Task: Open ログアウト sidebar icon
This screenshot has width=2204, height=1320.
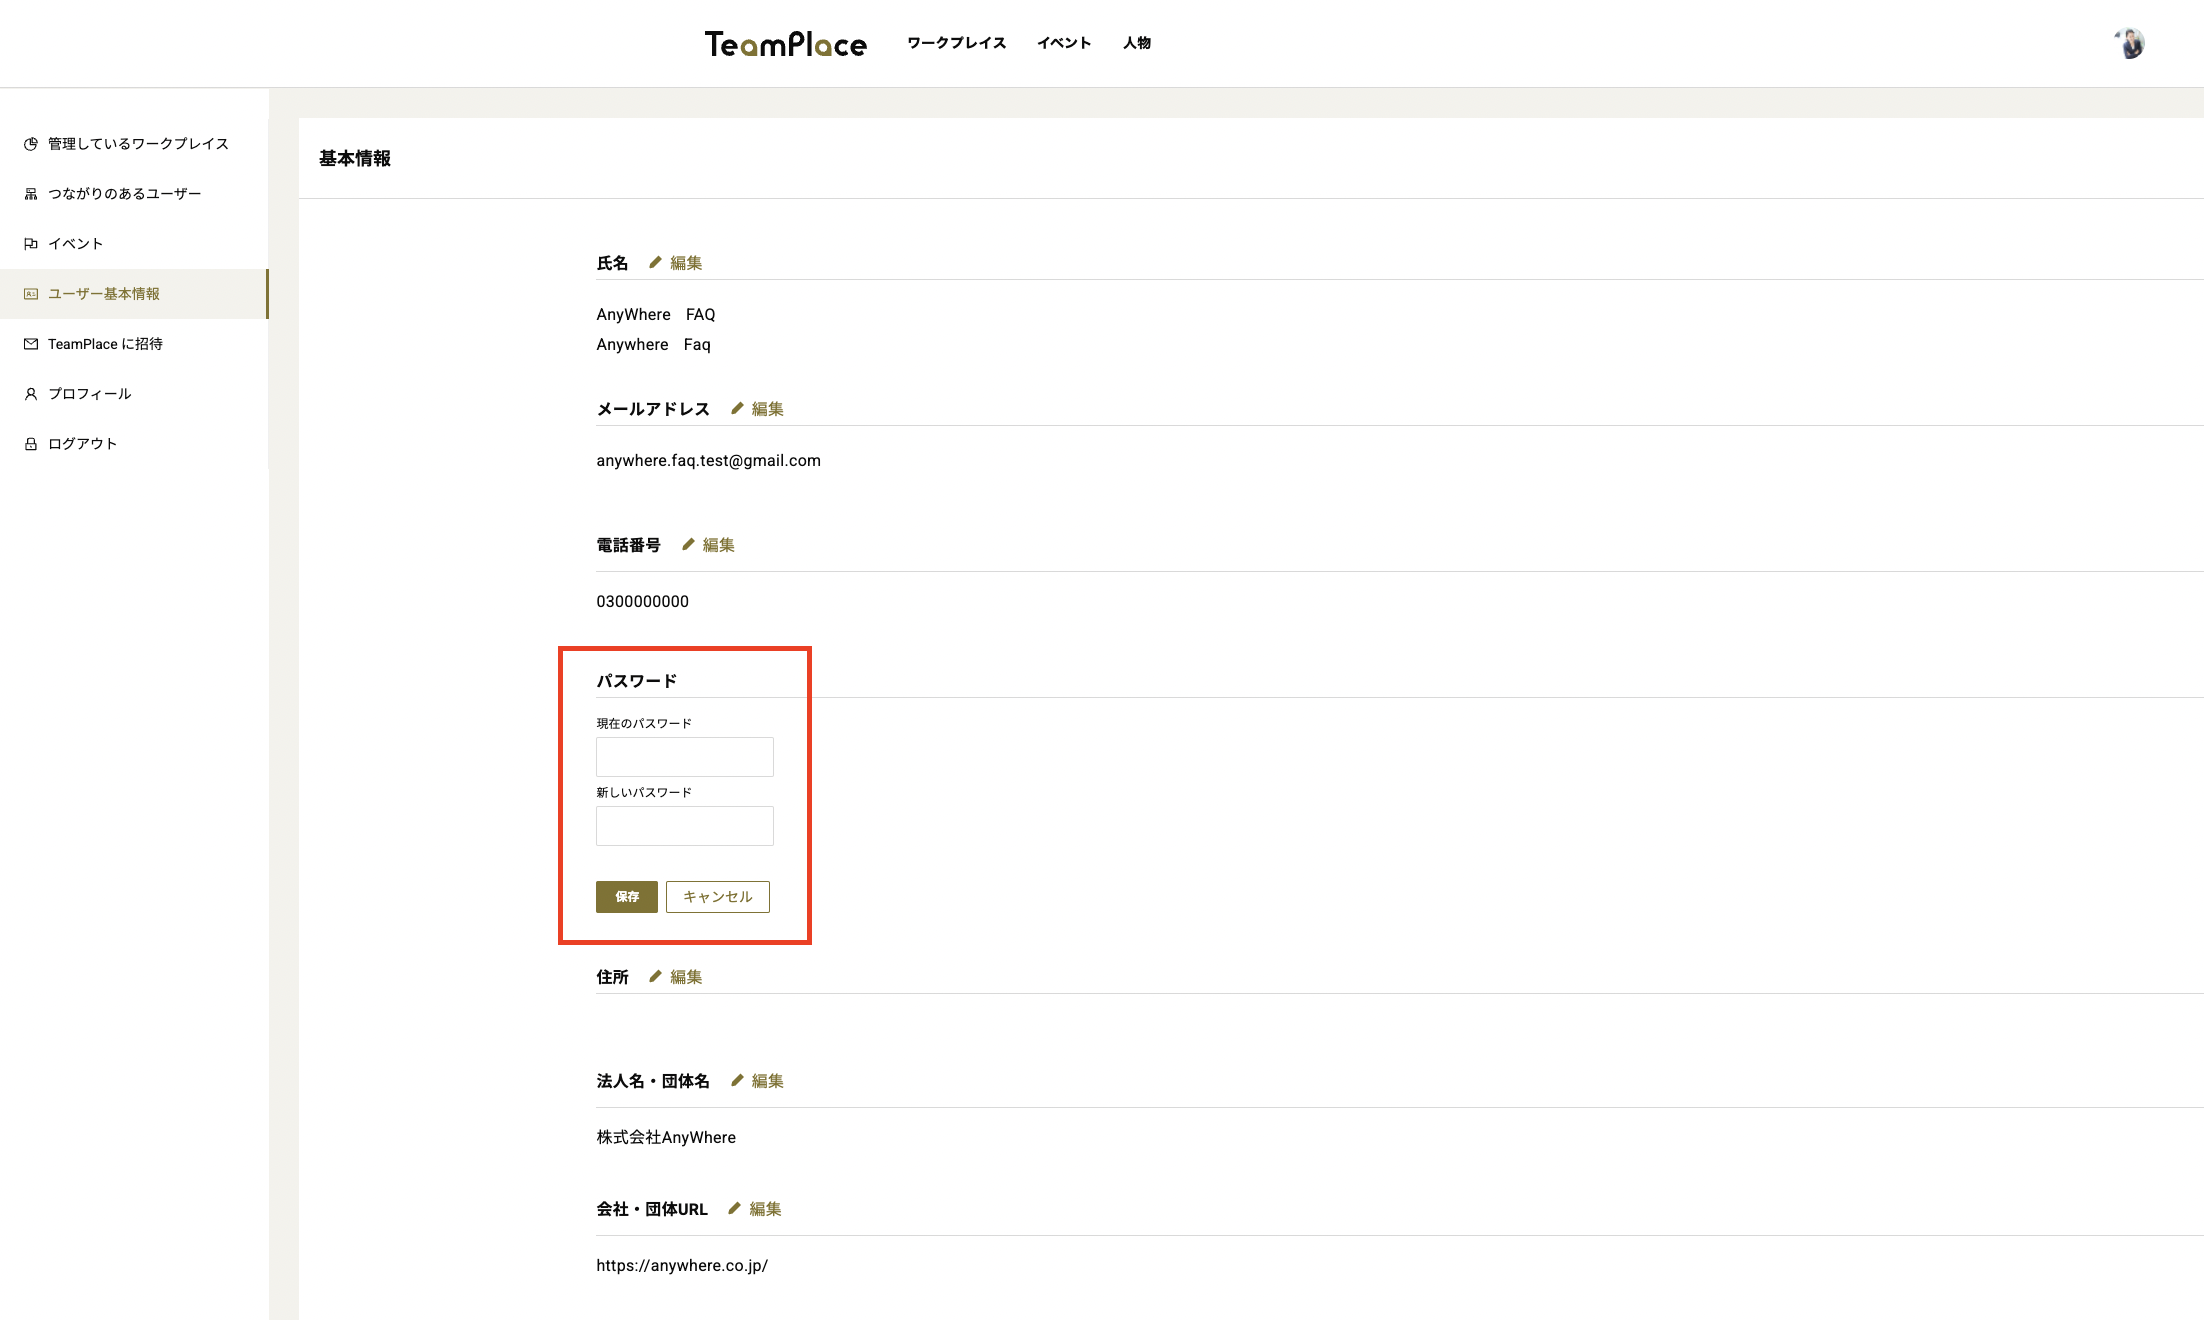Action: tap(30, 443)
